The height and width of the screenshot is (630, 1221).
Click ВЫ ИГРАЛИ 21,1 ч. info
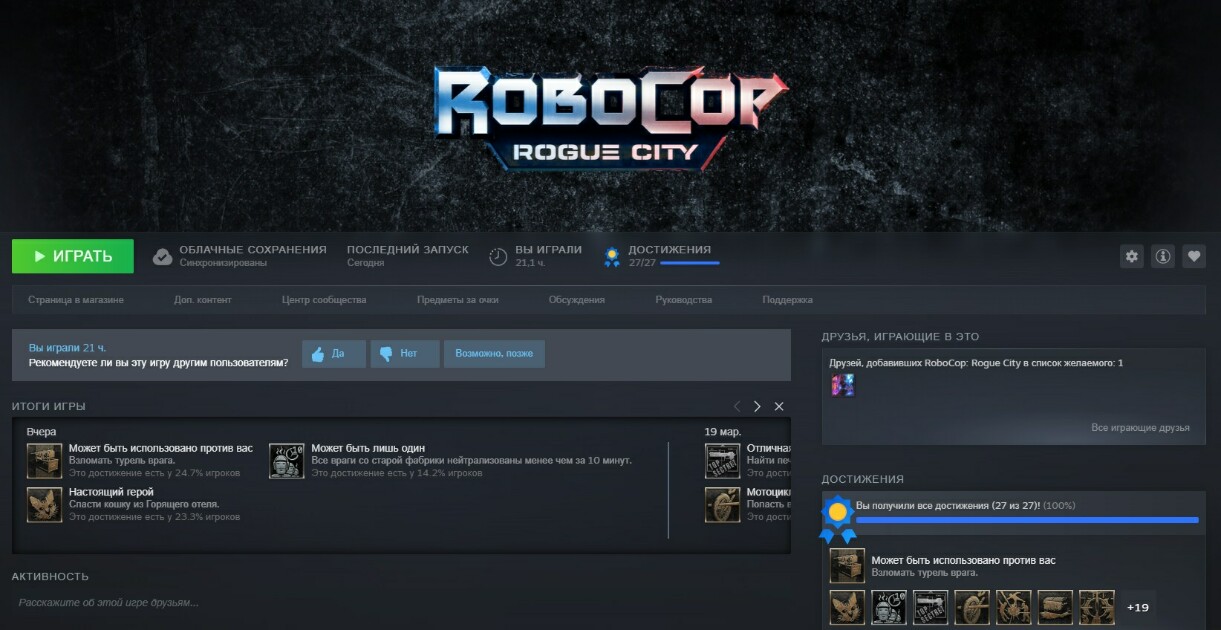pyautogui.click(x=548, y=256)
